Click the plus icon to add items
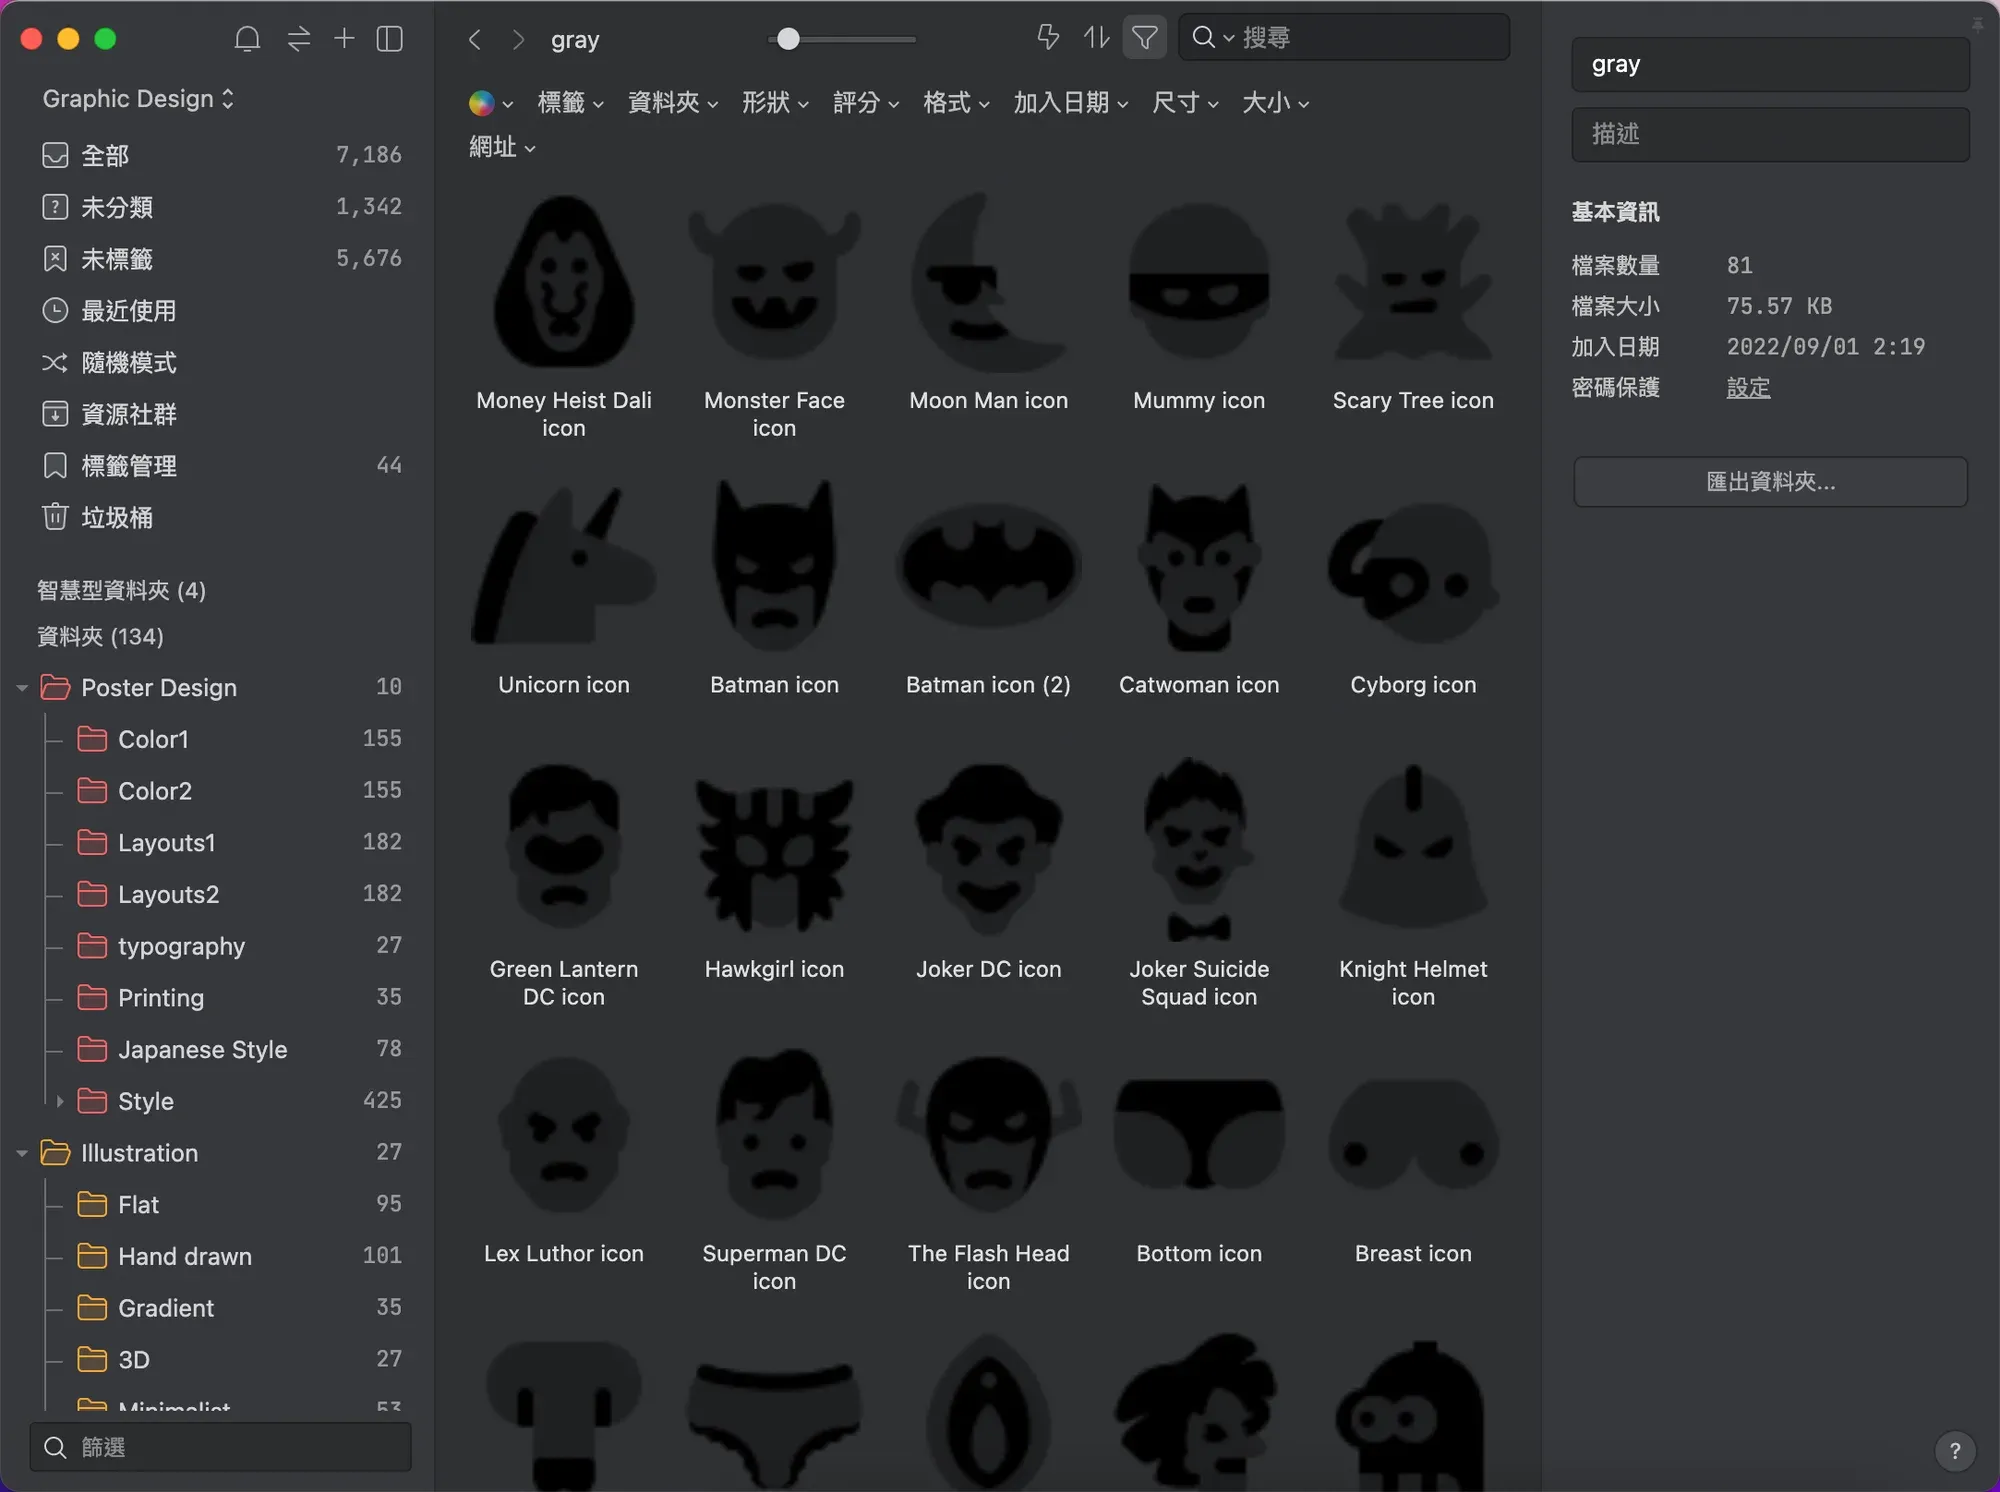Screen dimensions: 2000x1492 click(344, 39)
